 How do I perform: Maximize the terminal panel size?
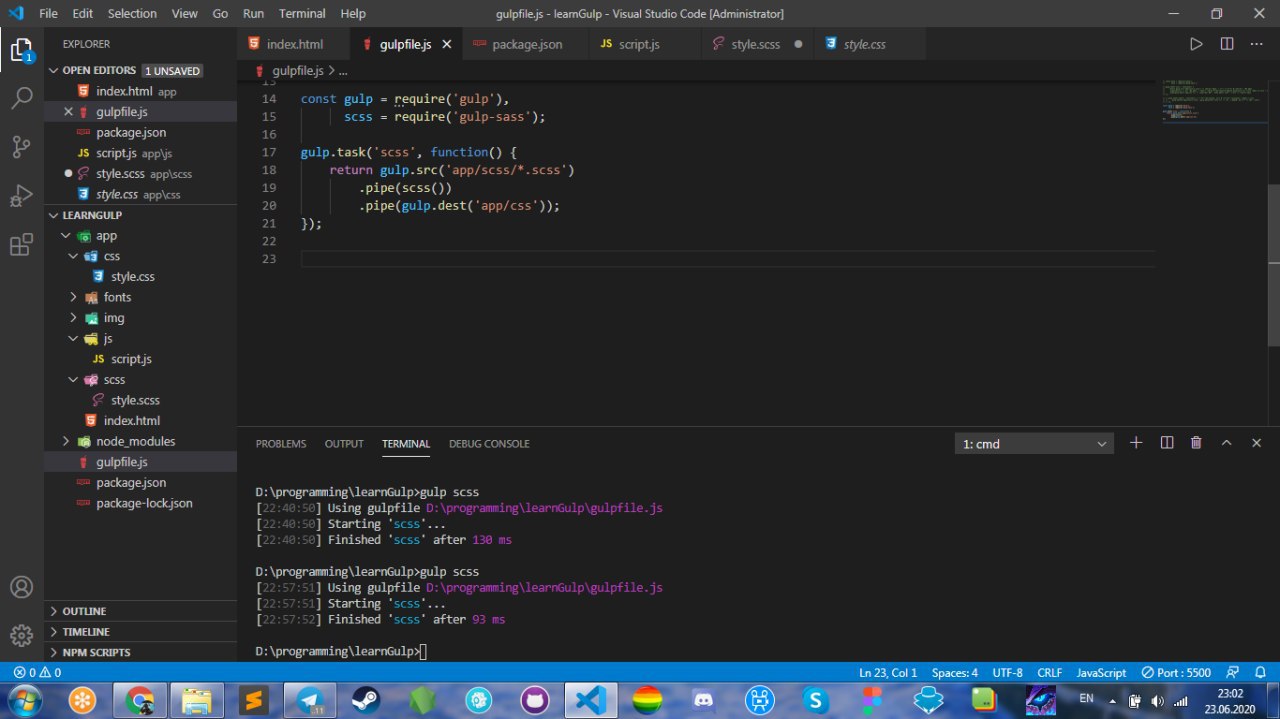tap(1226, 443)
